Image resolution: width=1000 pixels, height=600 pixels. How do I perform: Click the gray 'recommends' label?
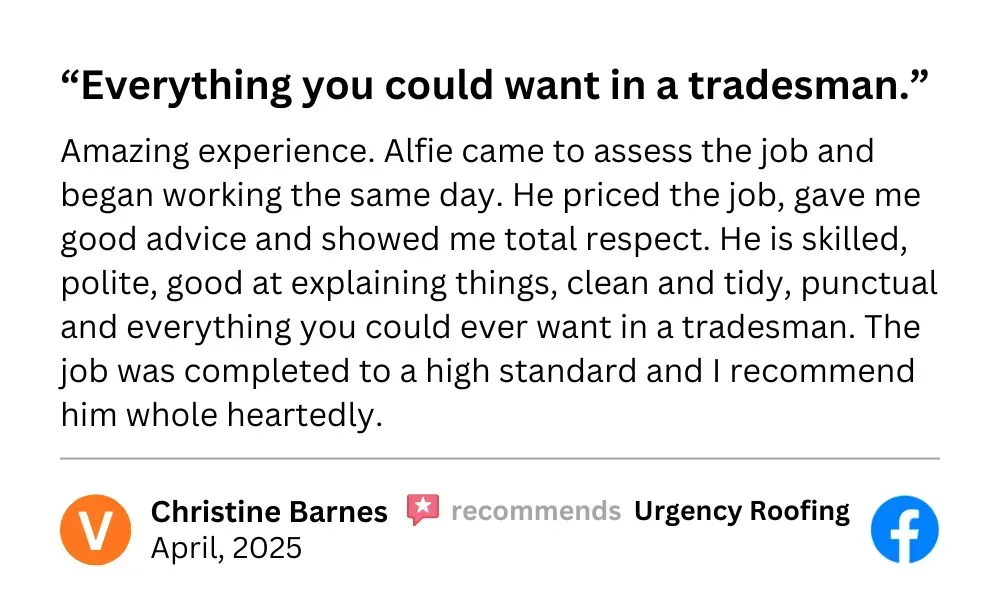coord(536,511)
